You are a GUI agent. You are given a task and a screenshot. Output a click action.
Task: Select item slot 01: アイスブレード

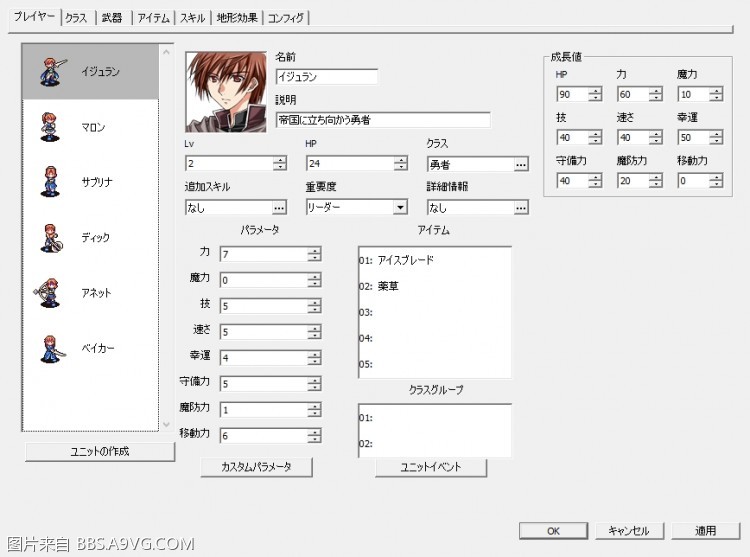click(434, 260)
